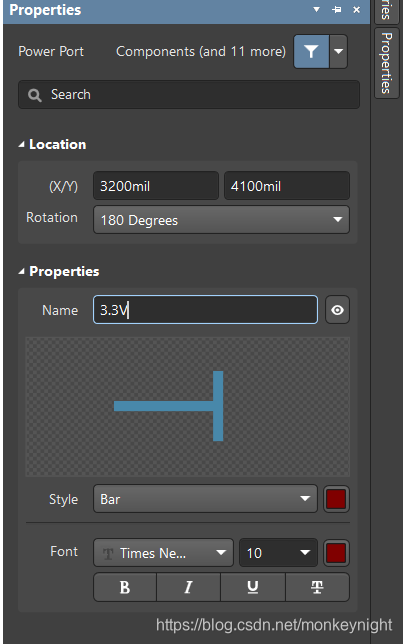Open the panel options triangle menu

click(316, 9)
